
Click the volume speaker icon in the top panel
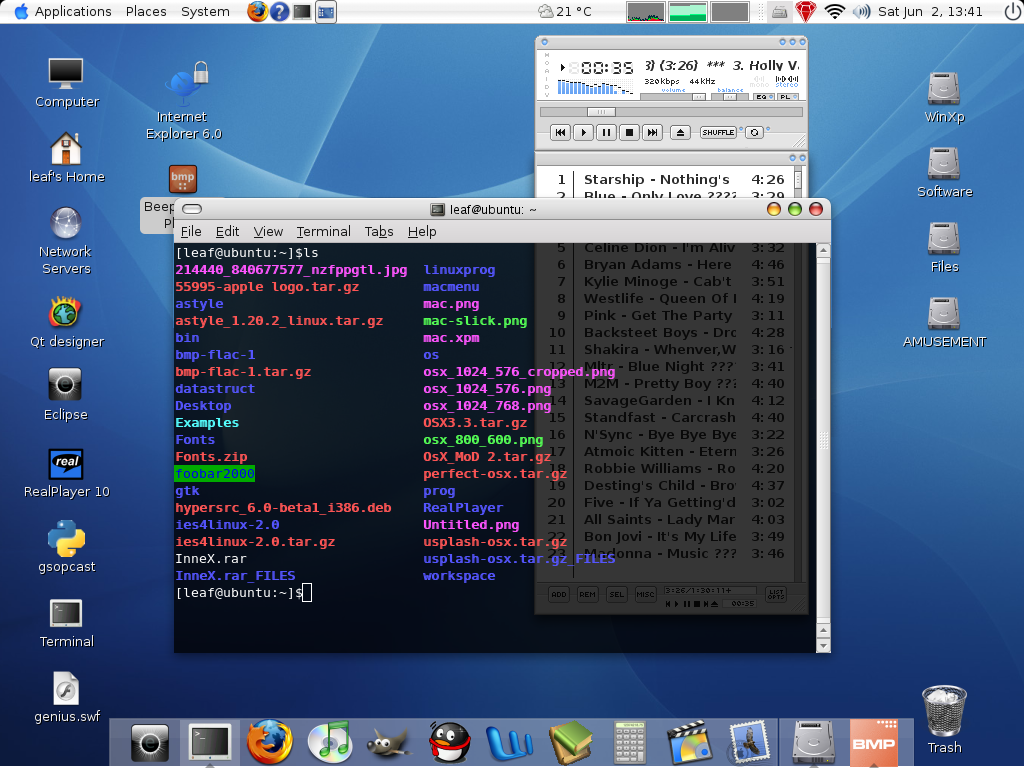click(861, 12)
